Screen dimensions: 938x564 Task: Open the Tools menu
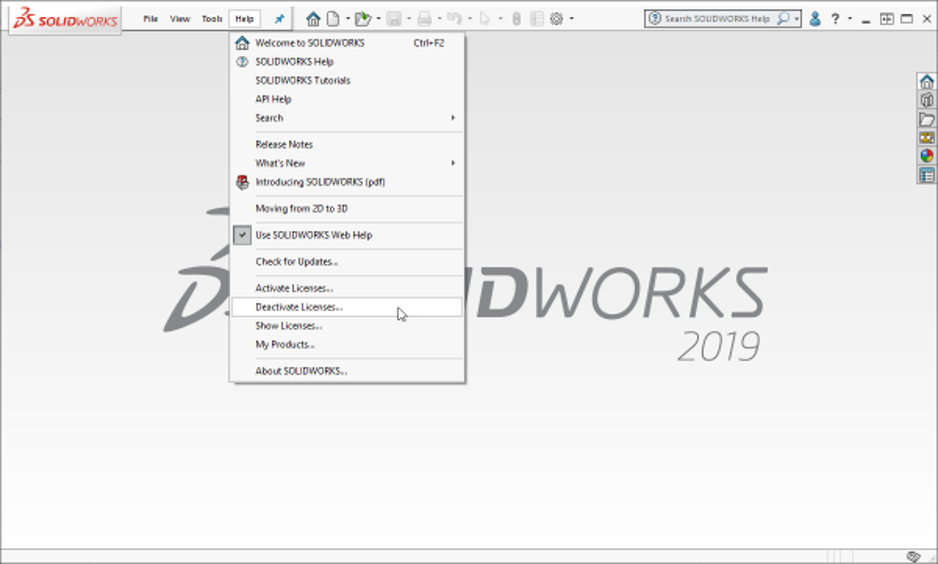[x=212, y=19]
